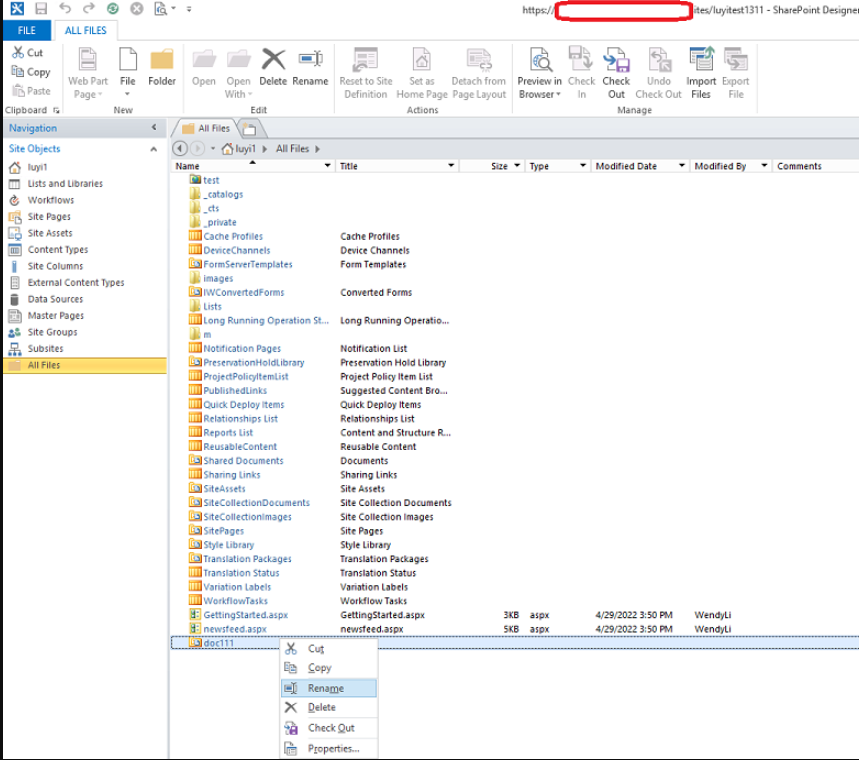Open Modified Date column dropdown
This screenshot has width=859, height=760.
pyautogui.click(x=682, y=165)
